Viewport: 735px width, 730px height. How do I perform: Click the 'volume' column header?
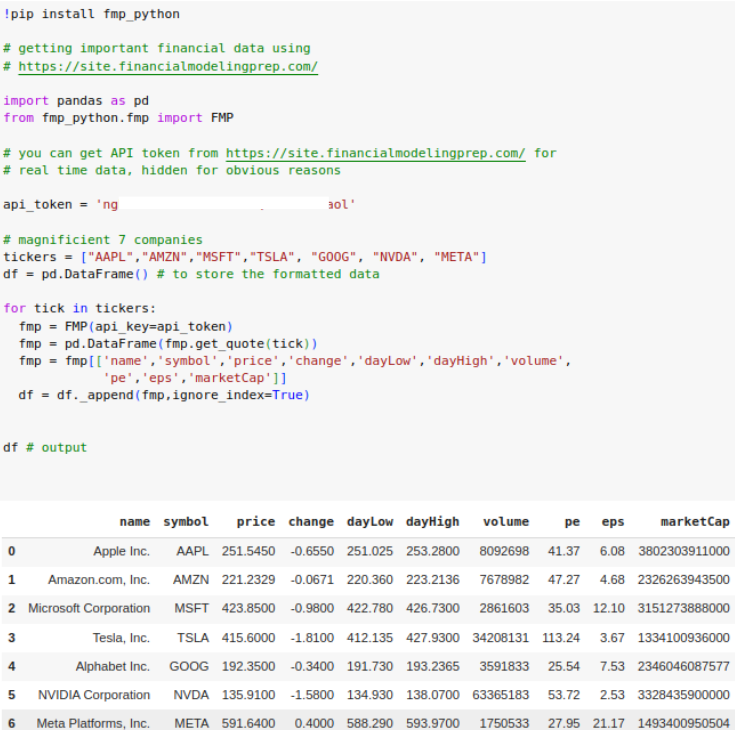click(x=506, y=521)
